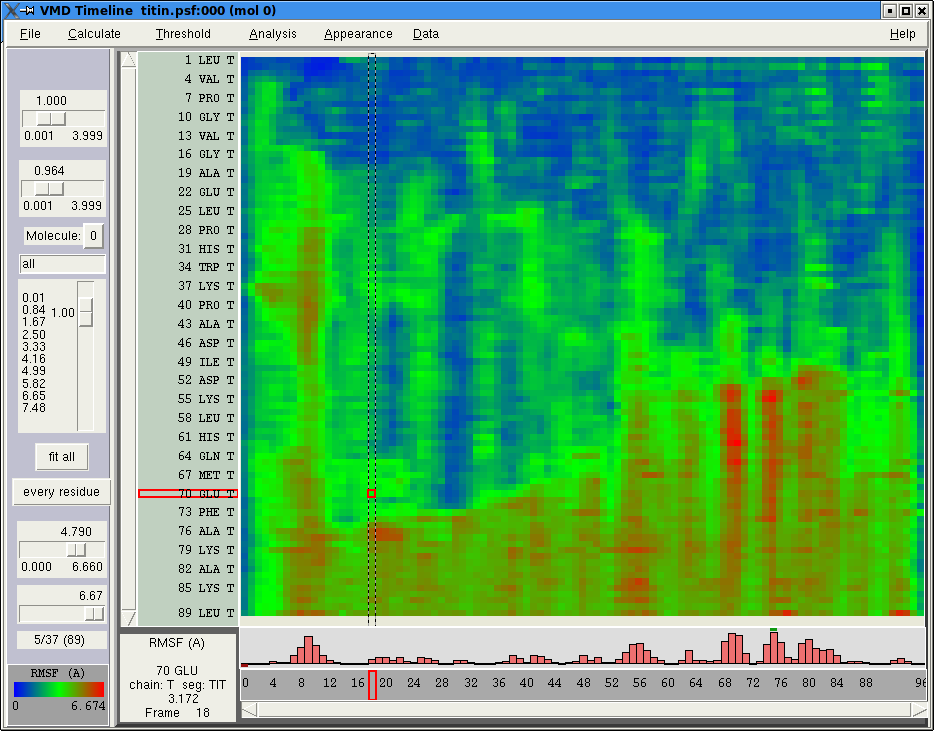Open the Threshold menu
Screen dimensions: 934x731
183,34
